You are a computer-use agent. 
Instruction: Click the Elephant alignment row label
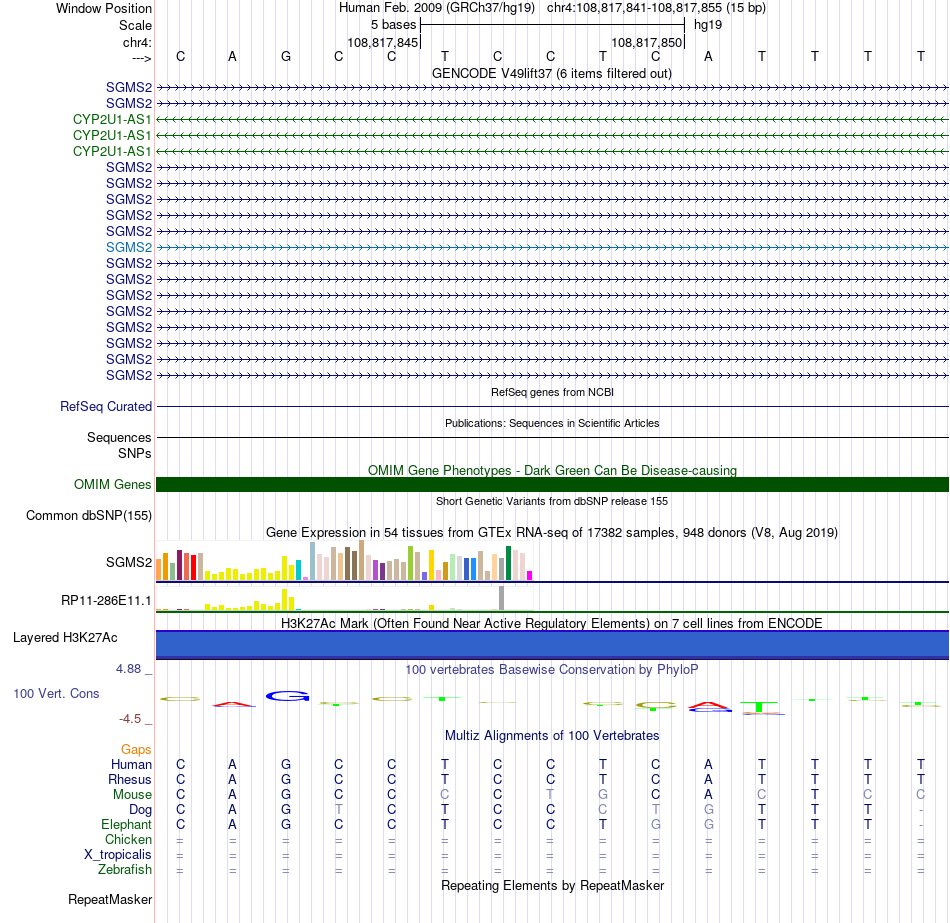[126, 825]
